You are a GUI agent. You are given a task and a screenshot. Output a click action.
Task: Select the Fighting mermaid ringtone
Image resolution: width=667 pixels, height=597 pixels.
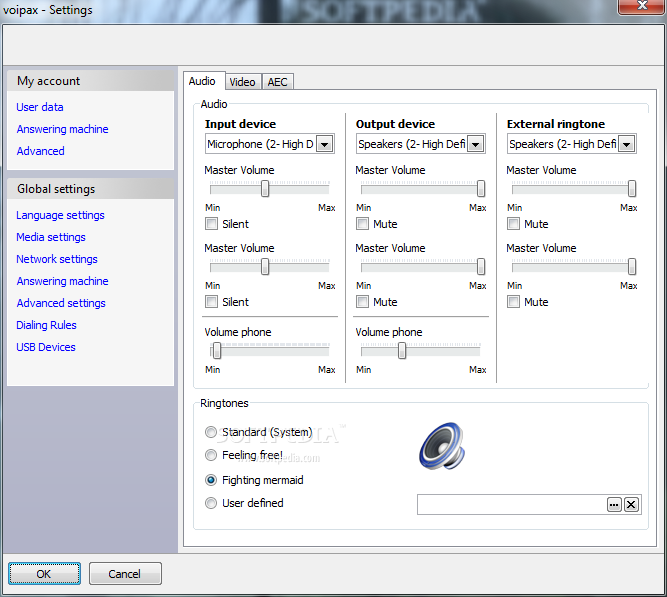click(x=211, y=480)
